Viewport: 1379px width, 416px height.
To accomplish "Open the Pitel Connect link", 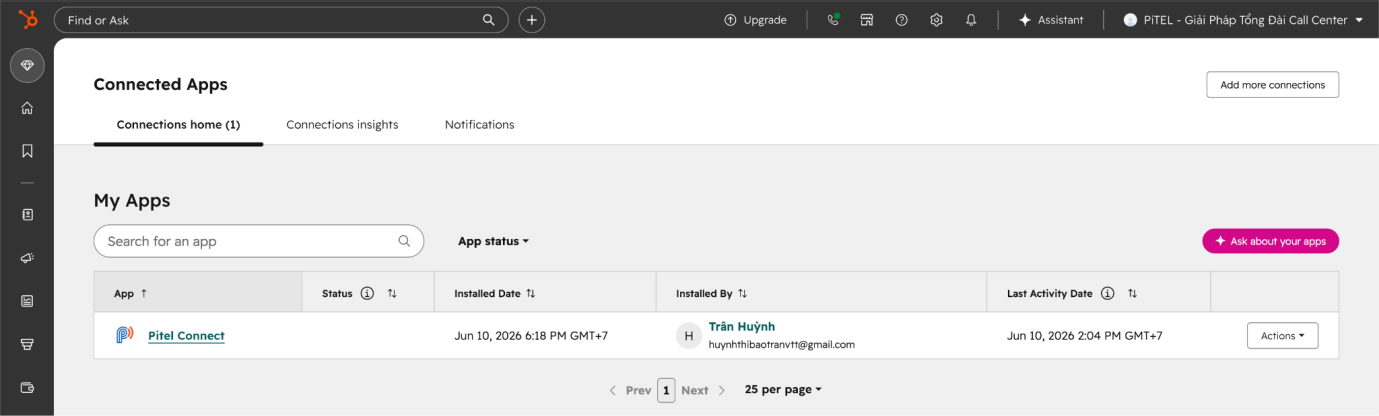I will [186, 336].
